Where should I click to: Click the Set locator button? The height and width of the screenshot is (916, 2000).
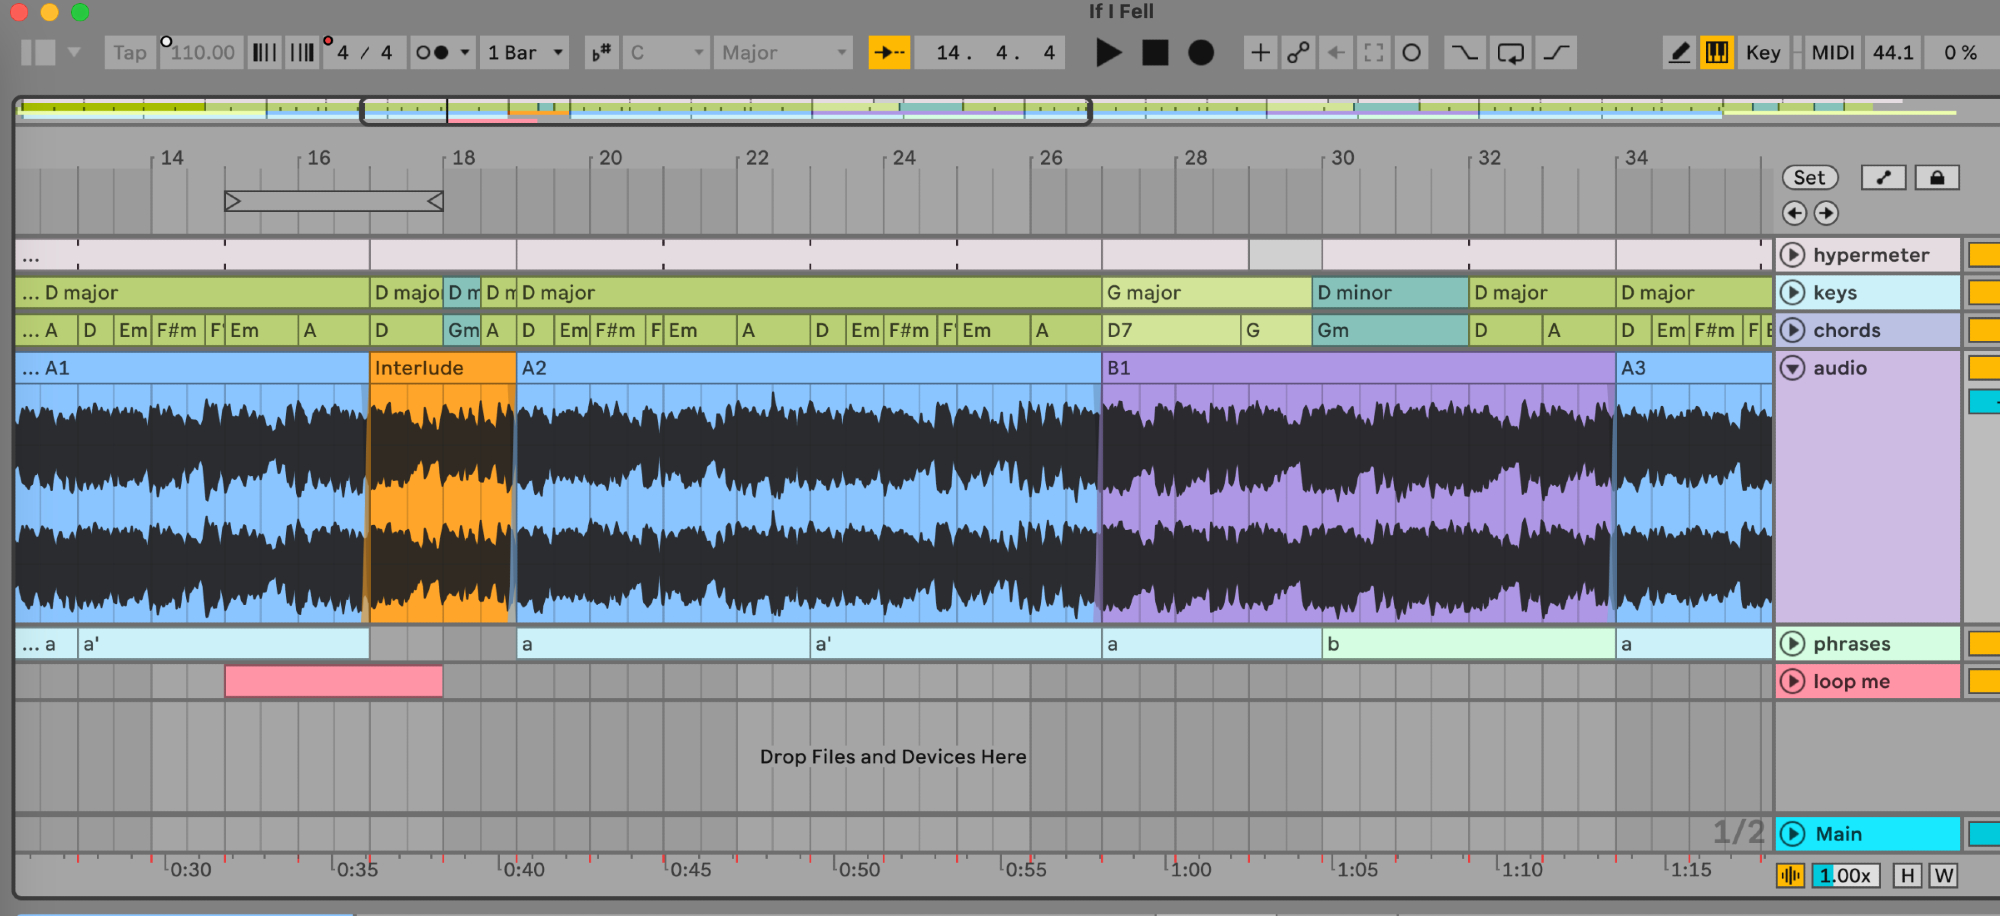1809,178
